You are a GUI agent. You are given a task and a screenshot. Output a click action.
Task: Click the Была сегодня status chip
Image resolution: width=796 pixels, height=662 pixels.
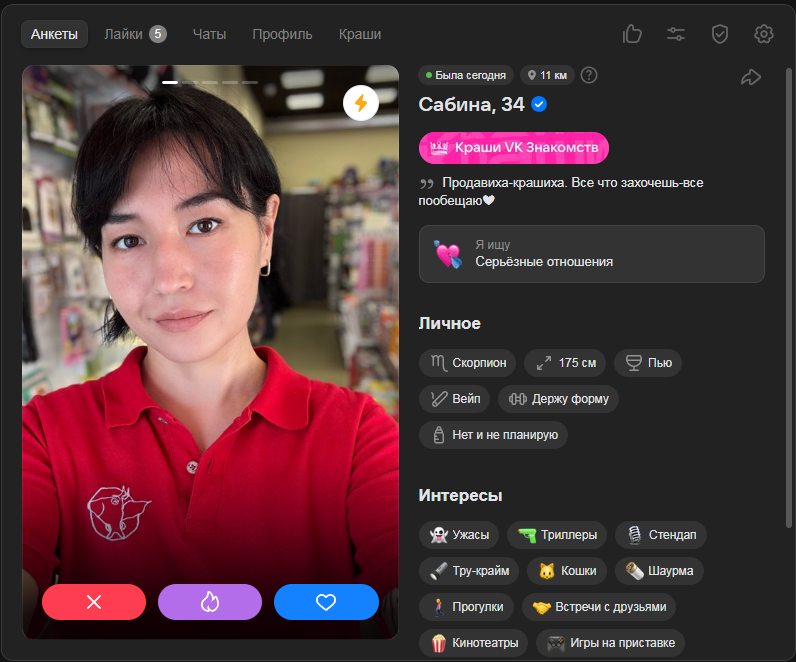[466, 75]
